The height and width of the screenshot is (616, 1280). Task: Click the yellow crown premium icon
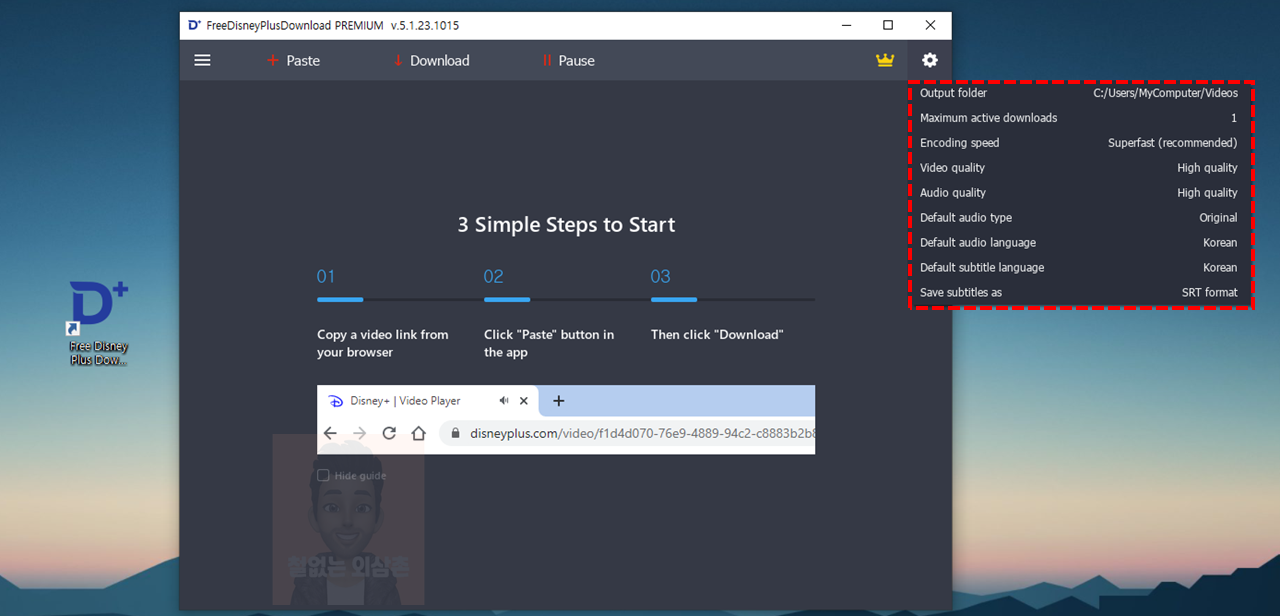tap(885, 60)
